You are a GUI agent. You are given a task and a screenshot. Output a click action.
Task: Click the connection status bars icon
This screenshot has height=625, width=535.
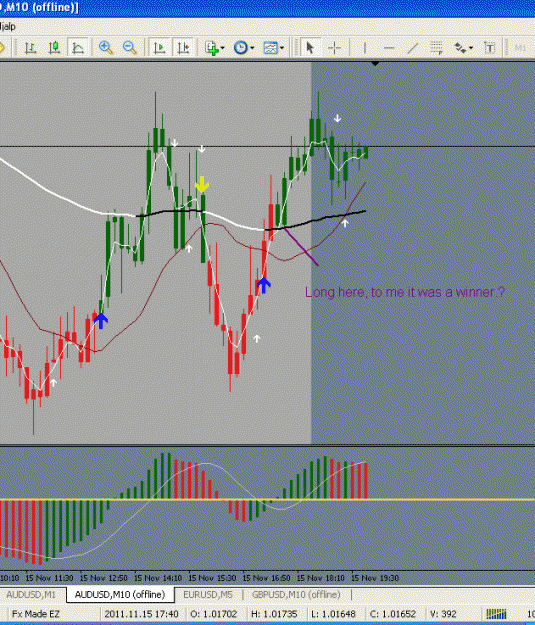[496, 614]
